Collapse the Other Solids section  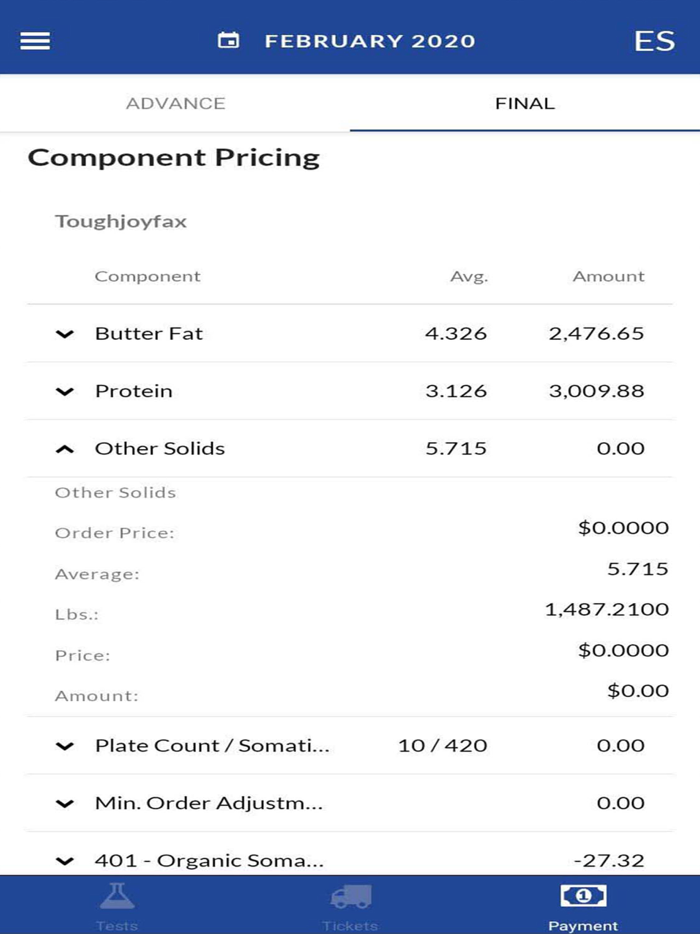[65, 449]
